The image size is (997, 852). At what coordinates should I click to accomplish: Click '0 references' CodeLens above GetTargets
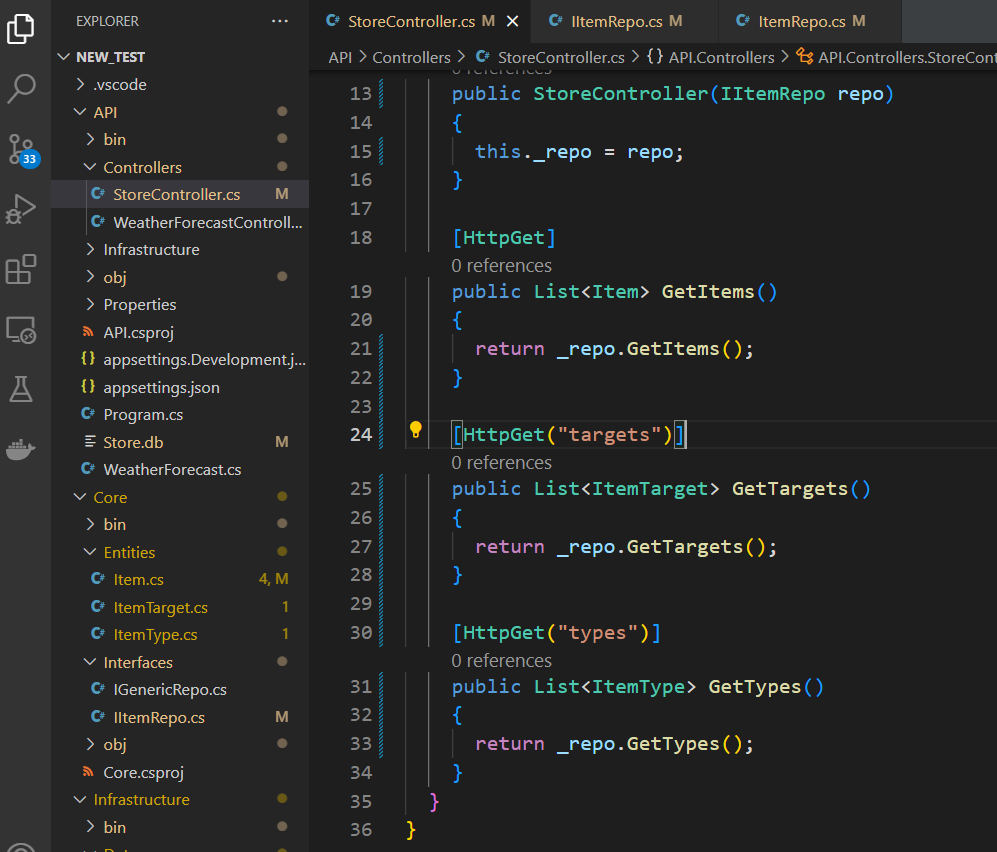501,462
